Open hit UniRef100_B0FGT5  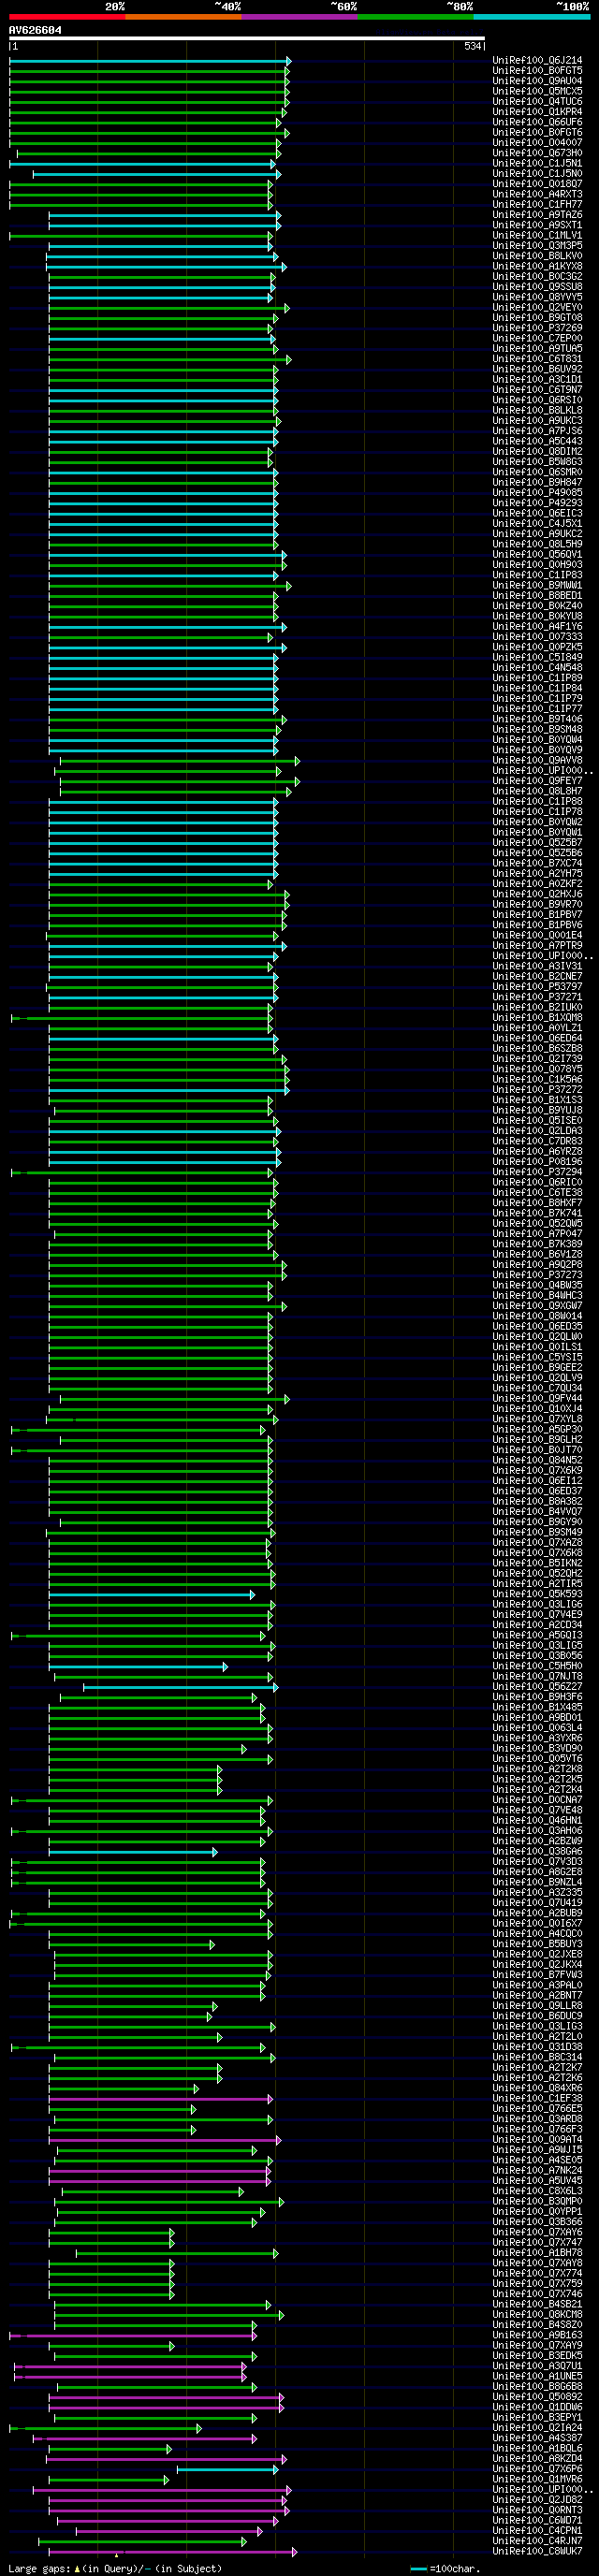click(537, 71)
